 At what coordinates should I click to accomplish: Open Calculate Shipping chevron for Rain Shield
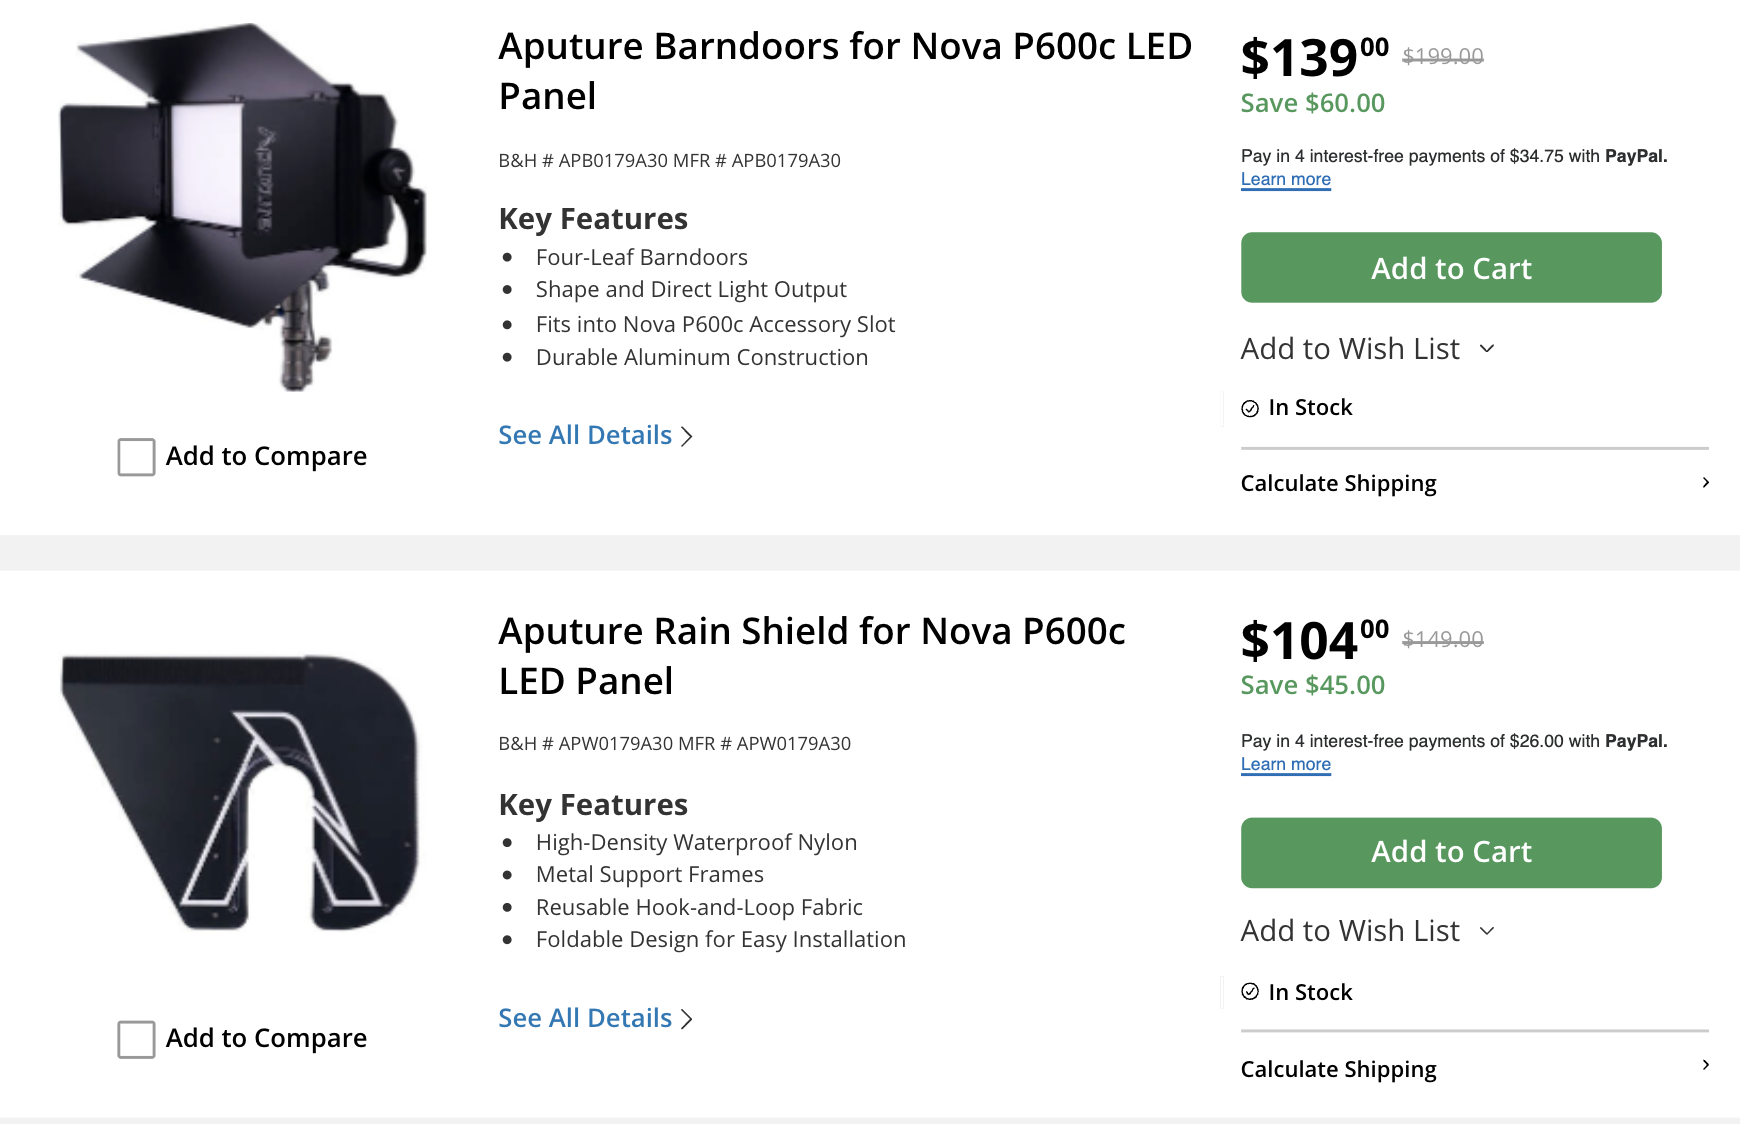tap(1705, 1066)
